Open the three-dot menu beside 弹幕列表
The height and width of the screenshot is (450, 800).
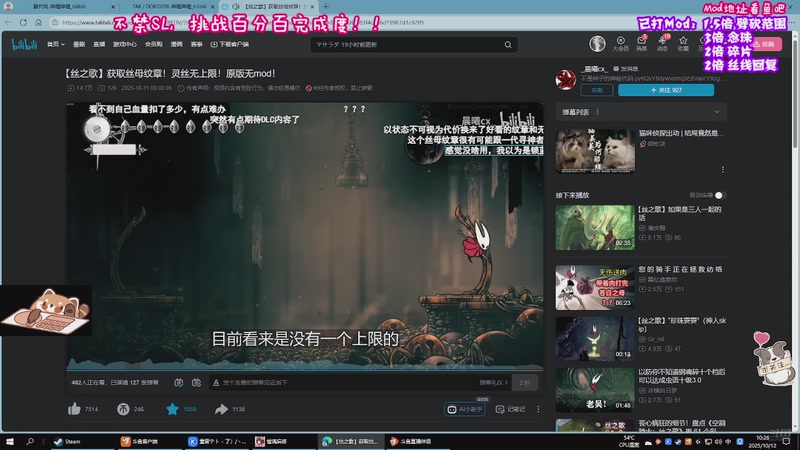point(597,112)
